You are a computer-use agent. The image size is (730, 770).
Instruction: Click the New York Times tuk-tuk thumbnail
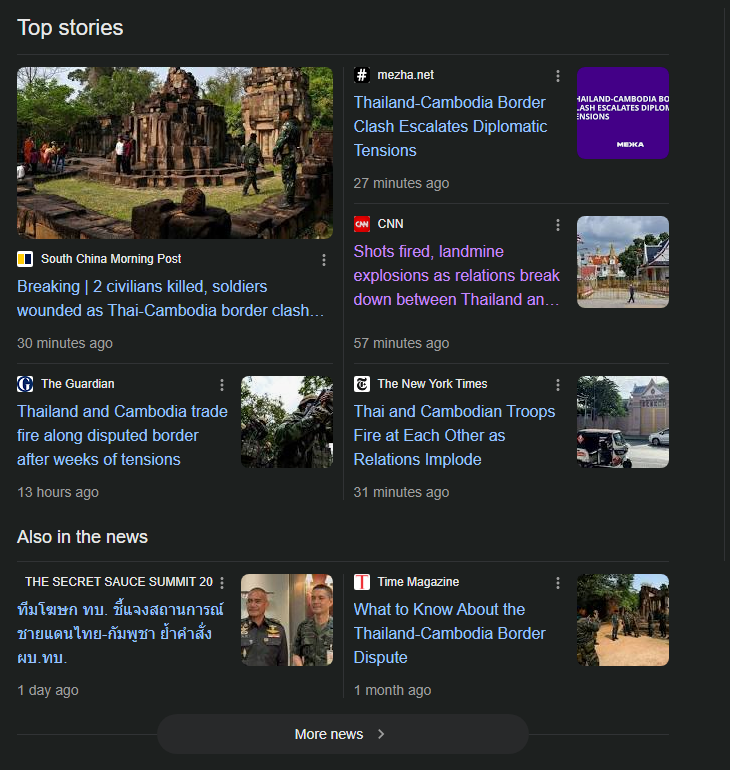tap(623, 422)
